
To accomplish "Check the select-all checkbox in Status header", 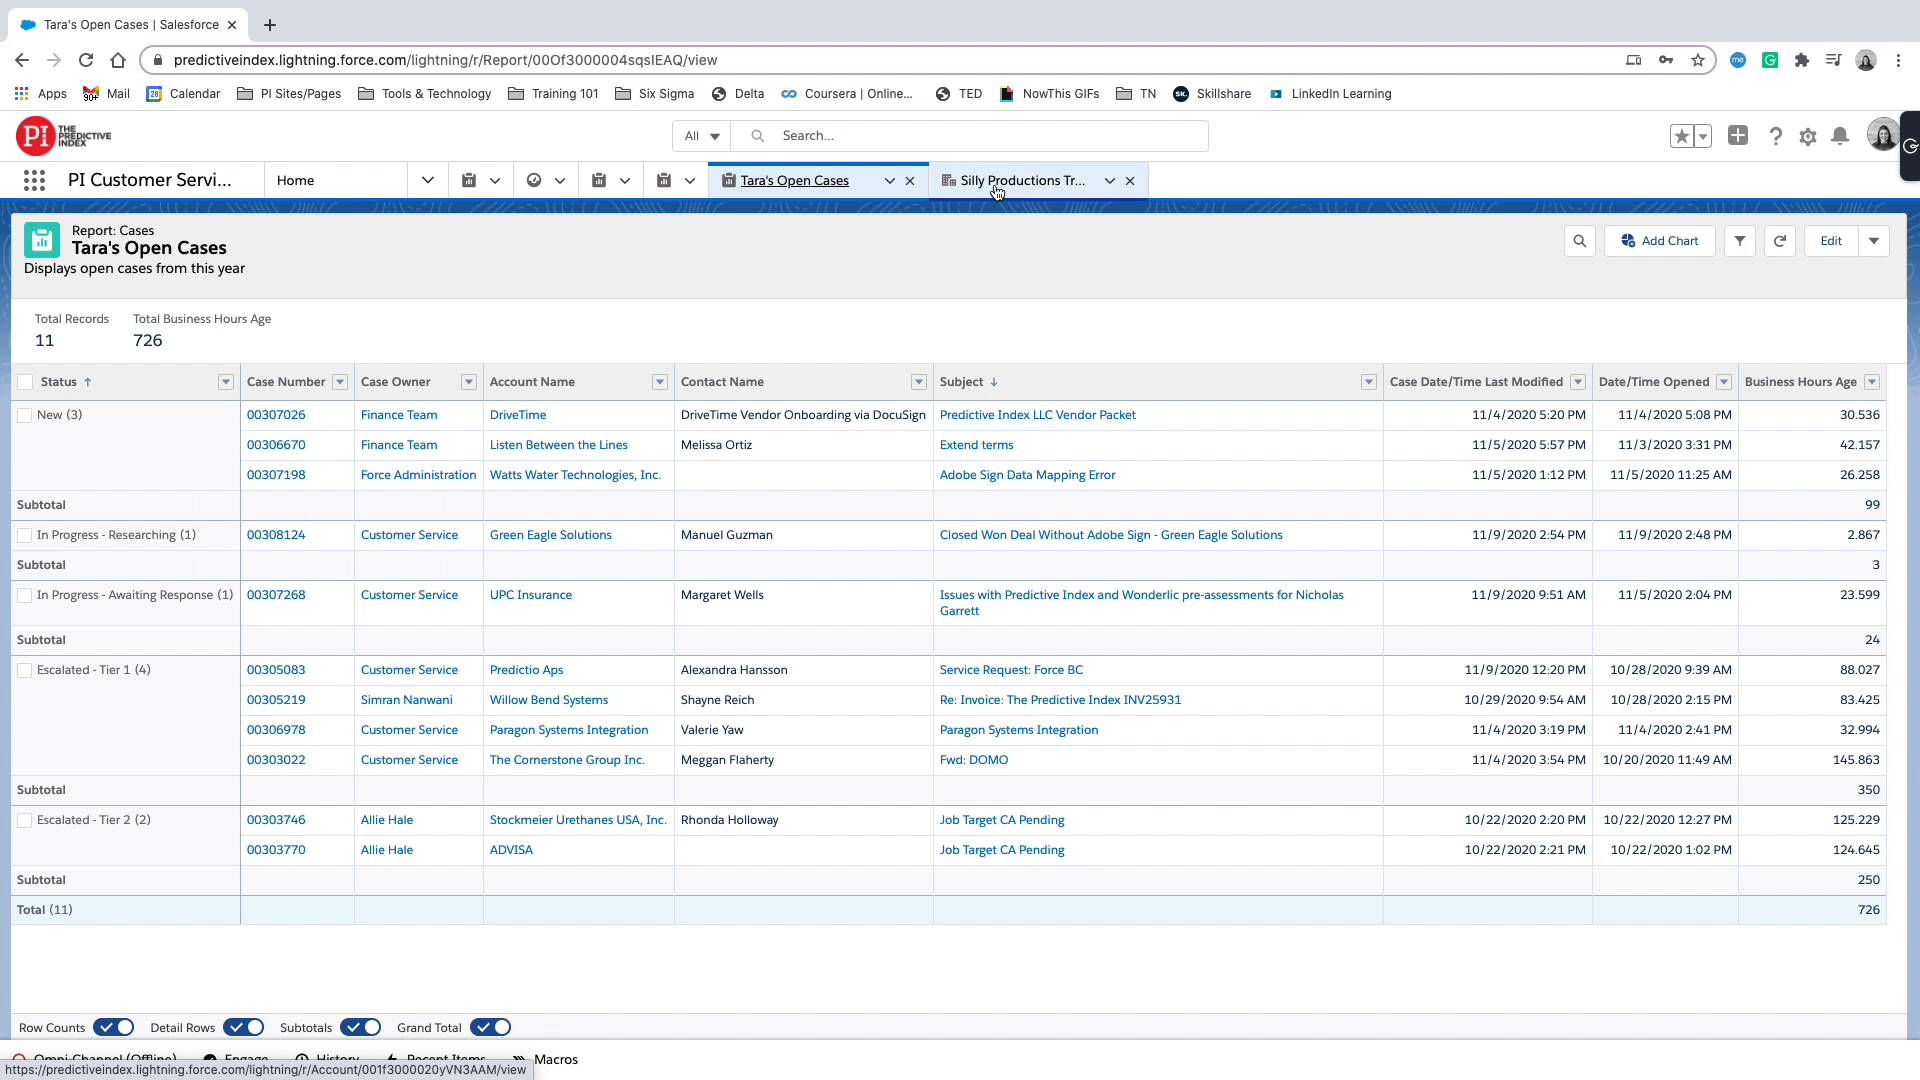I will [x=25, y=382].
